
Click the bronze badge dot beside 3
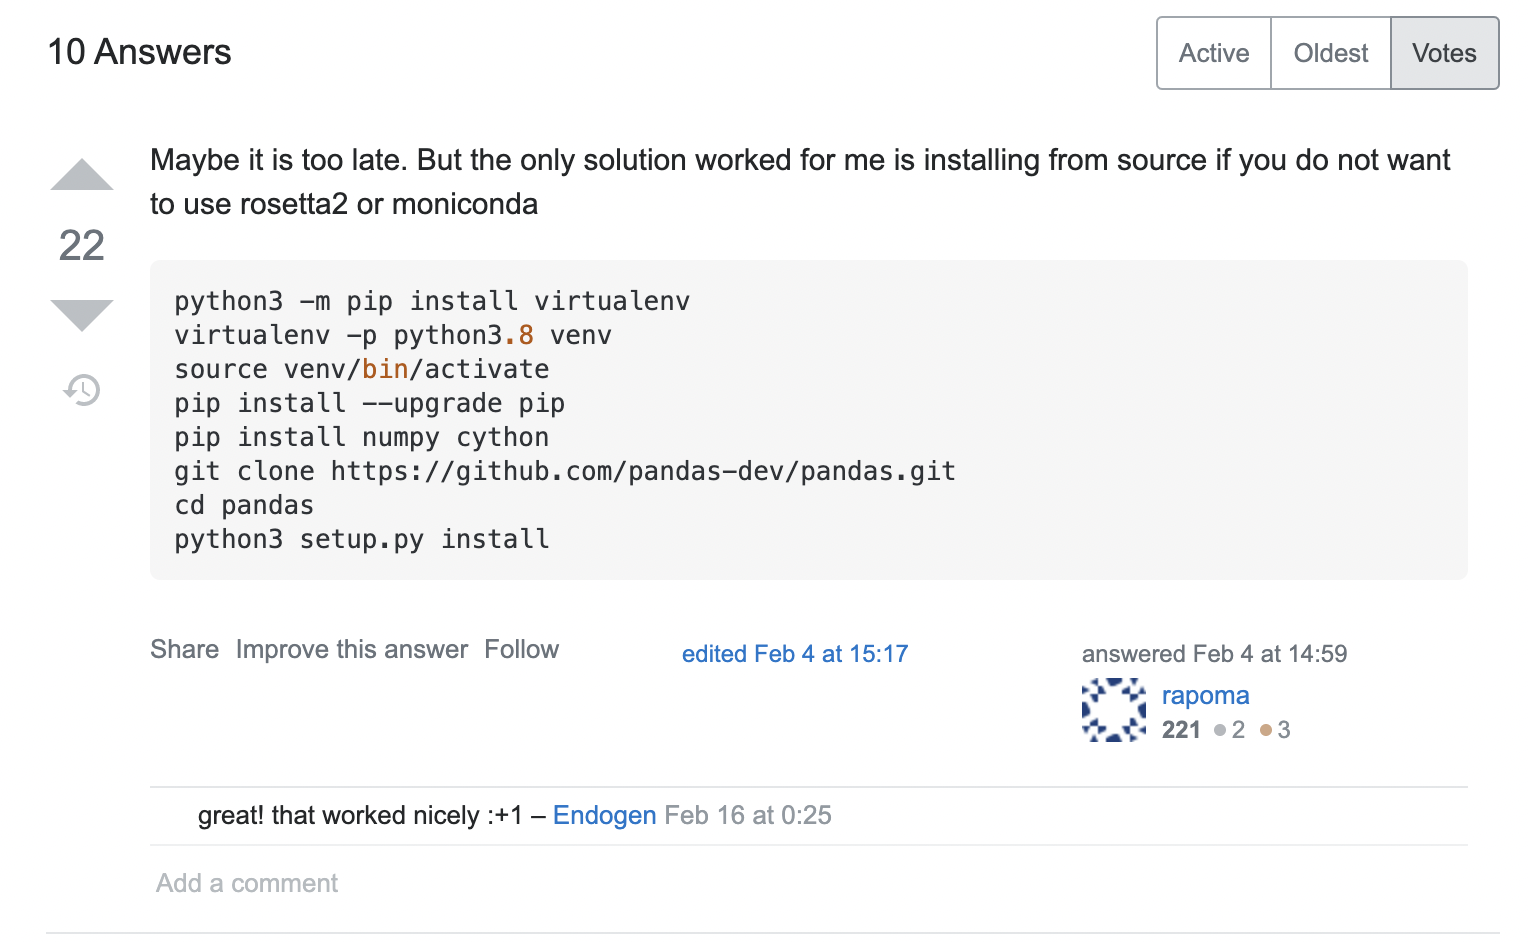(1266, 730)
